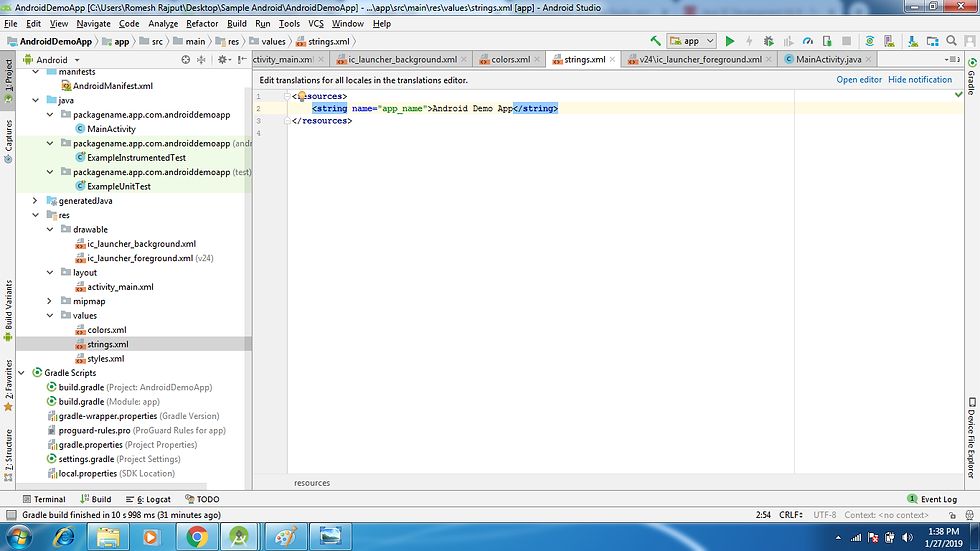
Task: Click Scroll from Source target icon
Action: click(x=186, y=60)
